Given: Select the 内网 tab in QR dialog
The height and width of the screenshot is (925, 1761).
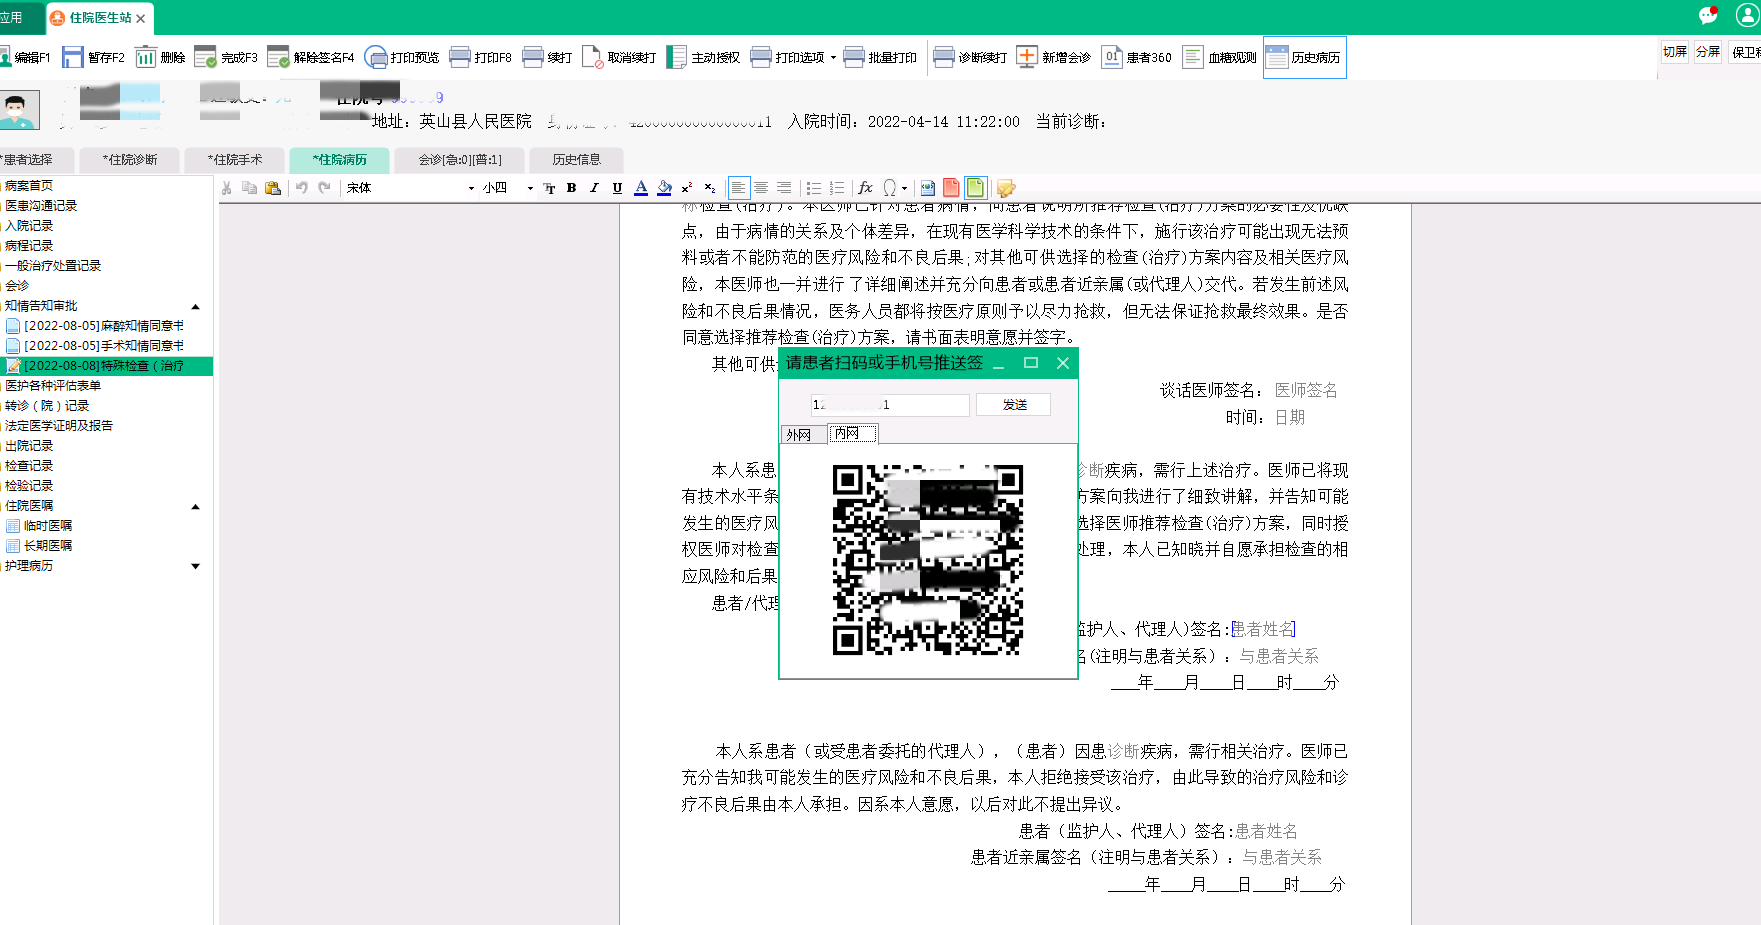Looking at the screenshot, I should pyautogui.click(x=853, y=434).
